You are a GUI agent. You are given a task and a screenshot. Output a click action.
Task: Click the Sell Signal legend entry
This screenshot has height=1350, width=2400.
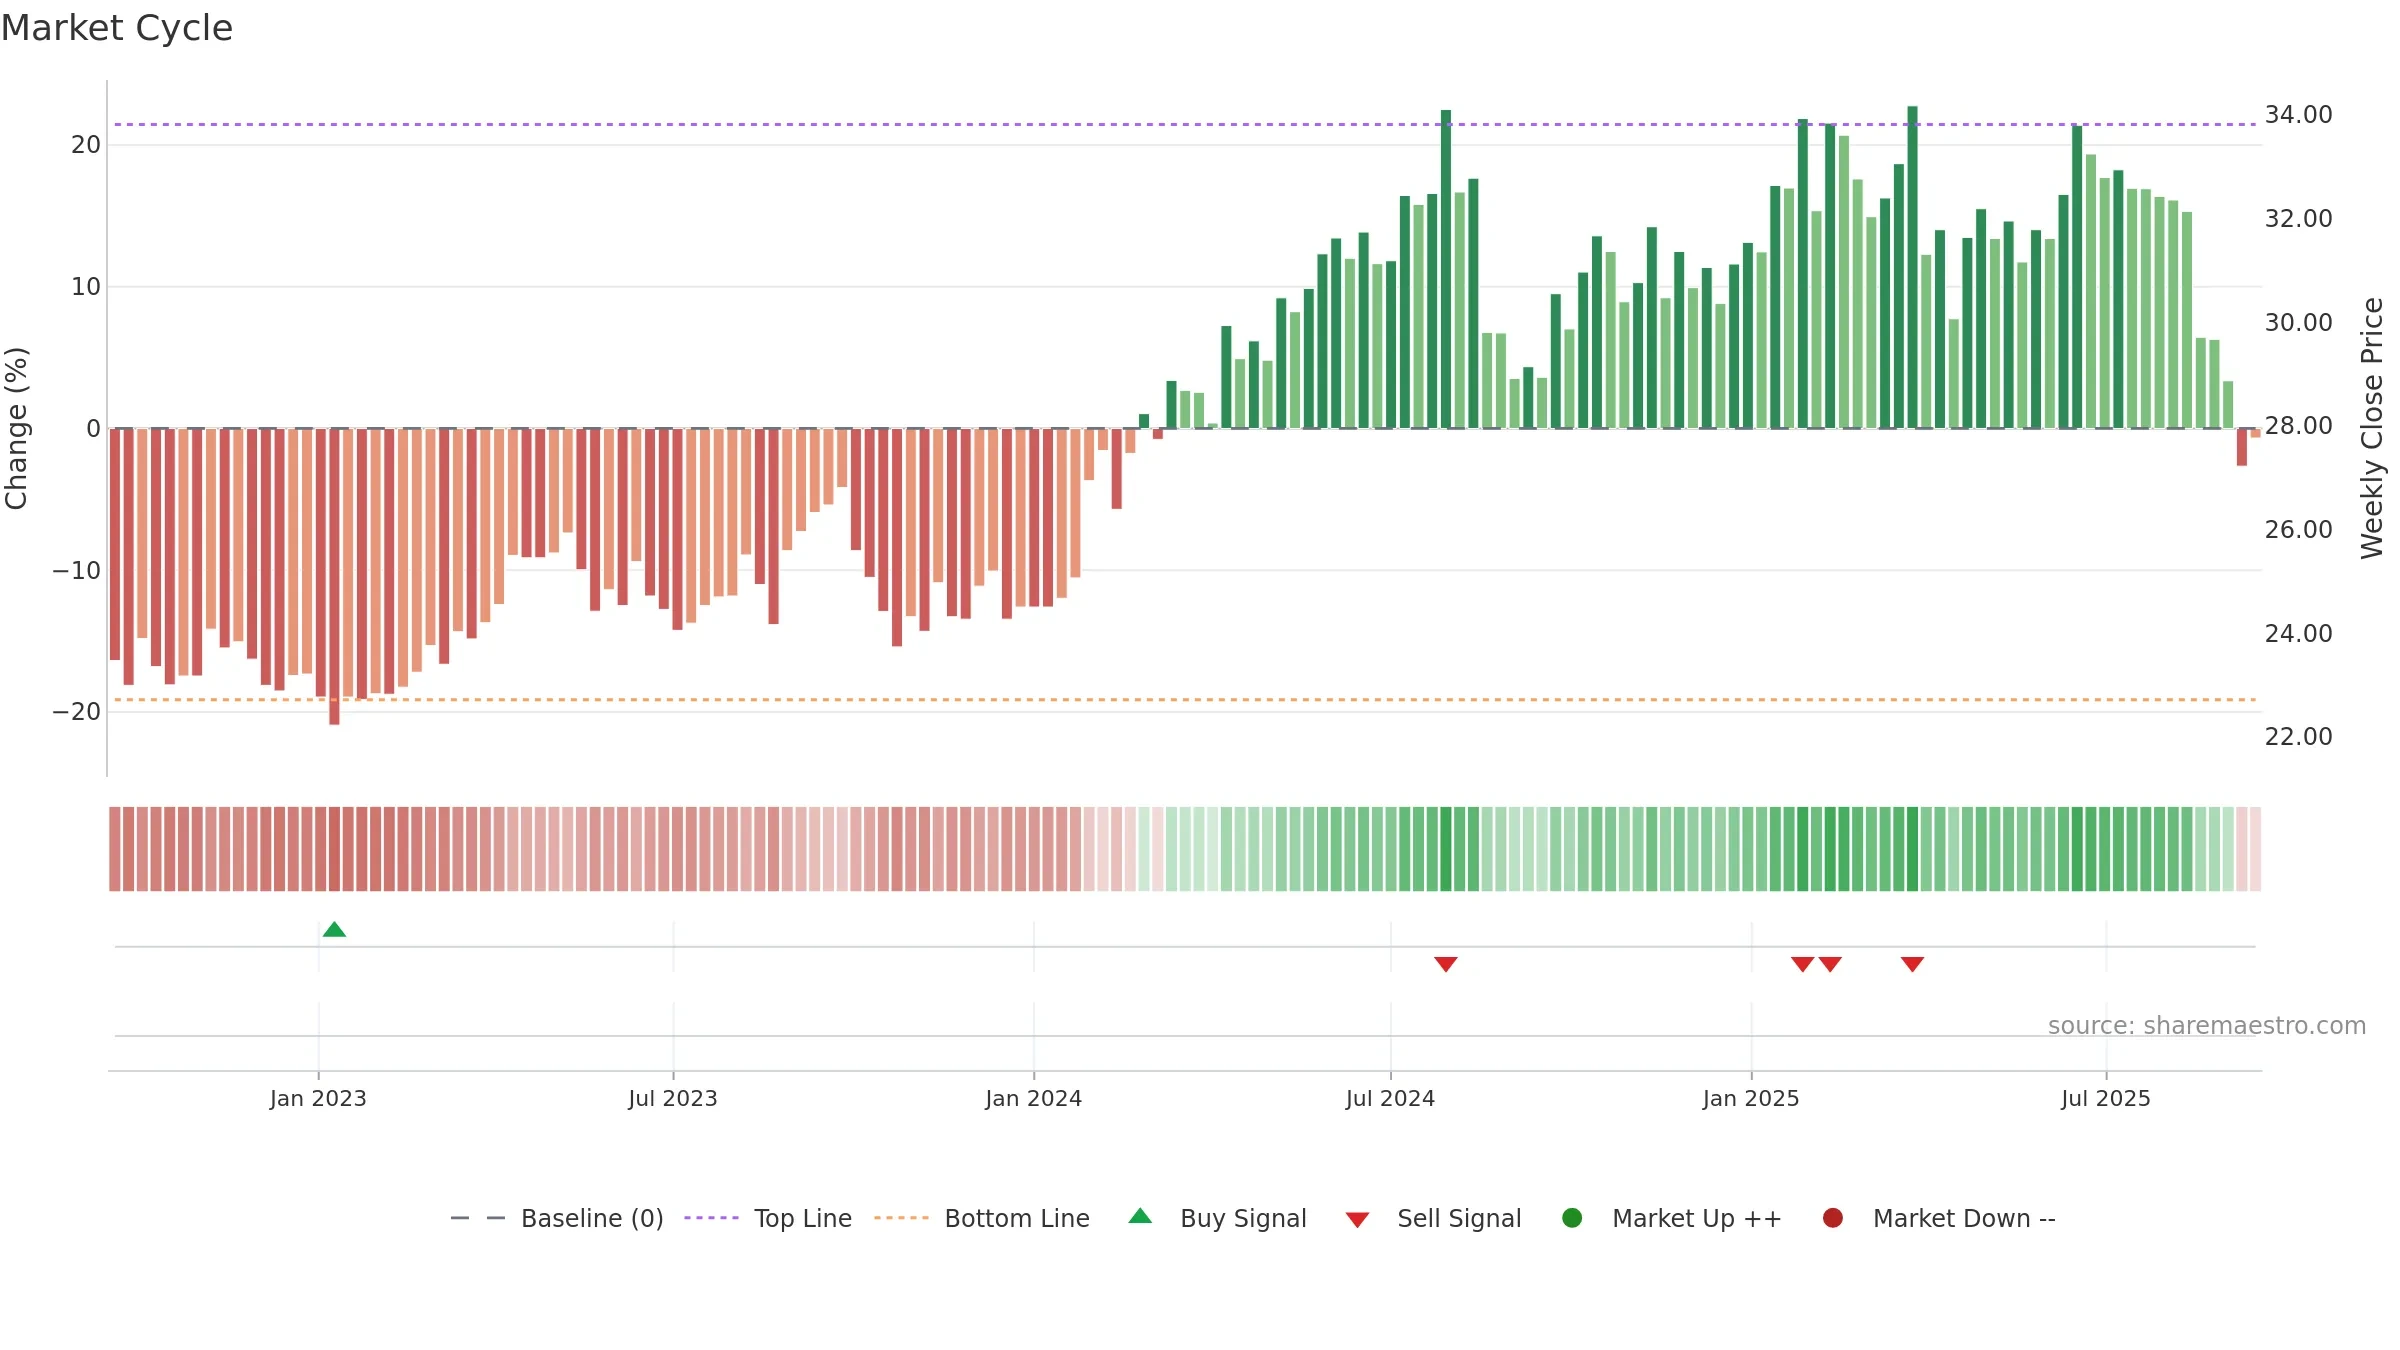pyautogui.click(x=1433, y=1218)
